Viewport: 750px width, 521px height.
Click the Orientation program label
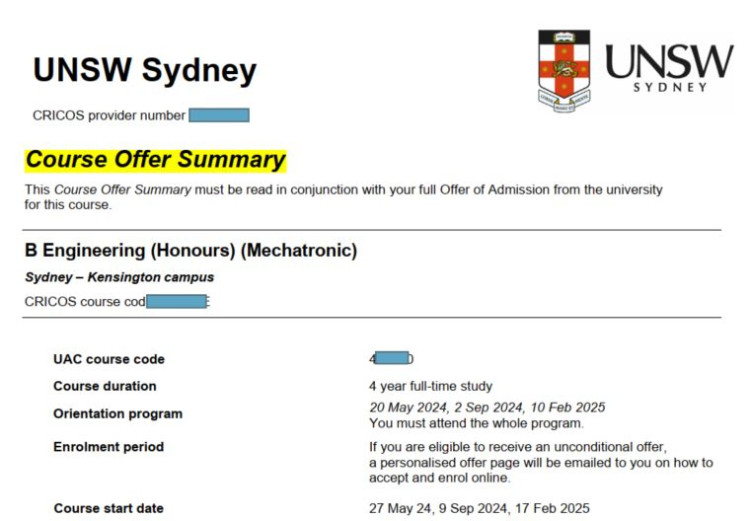tap(118, 414)
